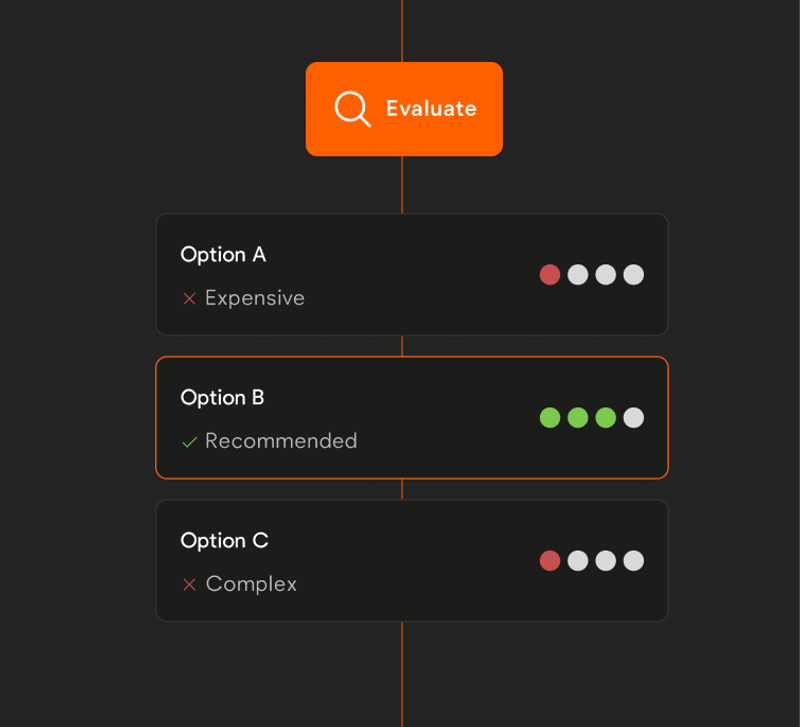Click the Evaluate button label

431,109
